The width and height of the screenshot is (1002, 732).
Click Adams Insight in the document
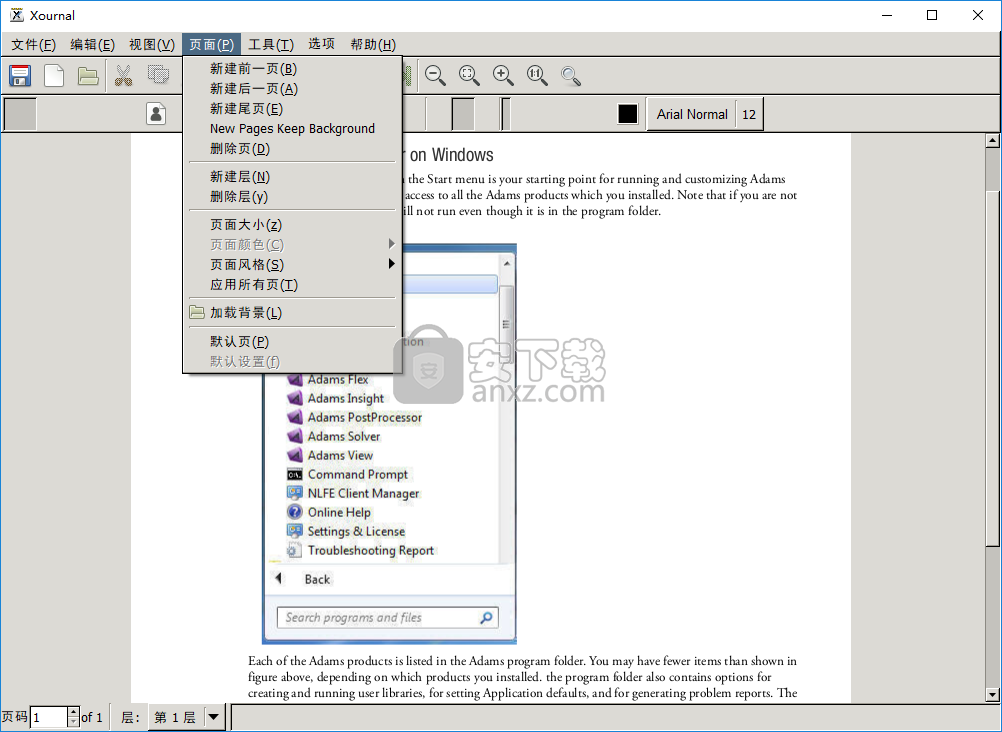[346, 398]
